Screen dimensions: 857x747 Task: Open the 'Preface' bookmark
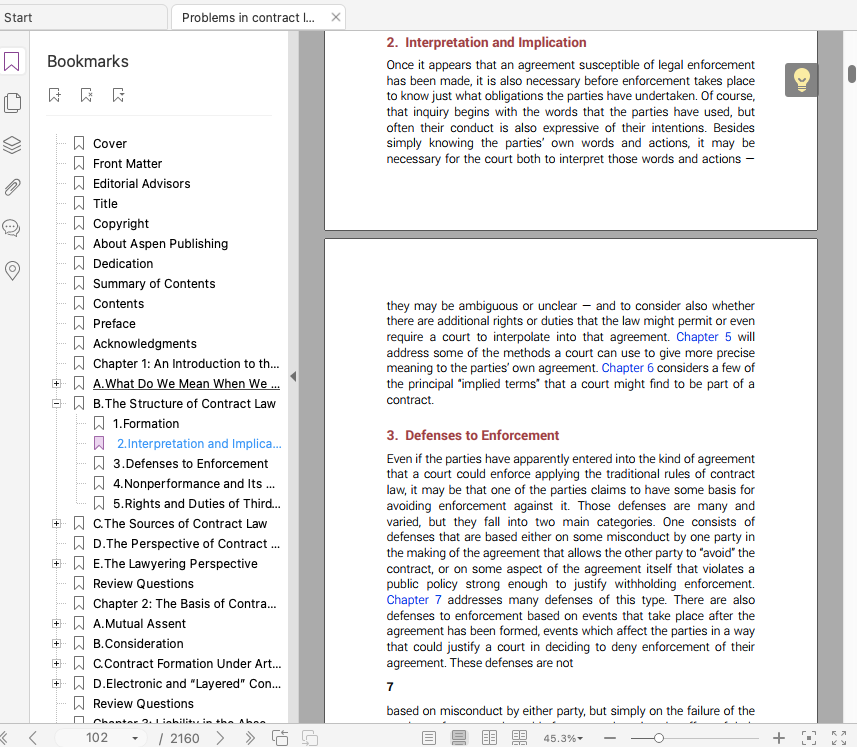[114, 323]
